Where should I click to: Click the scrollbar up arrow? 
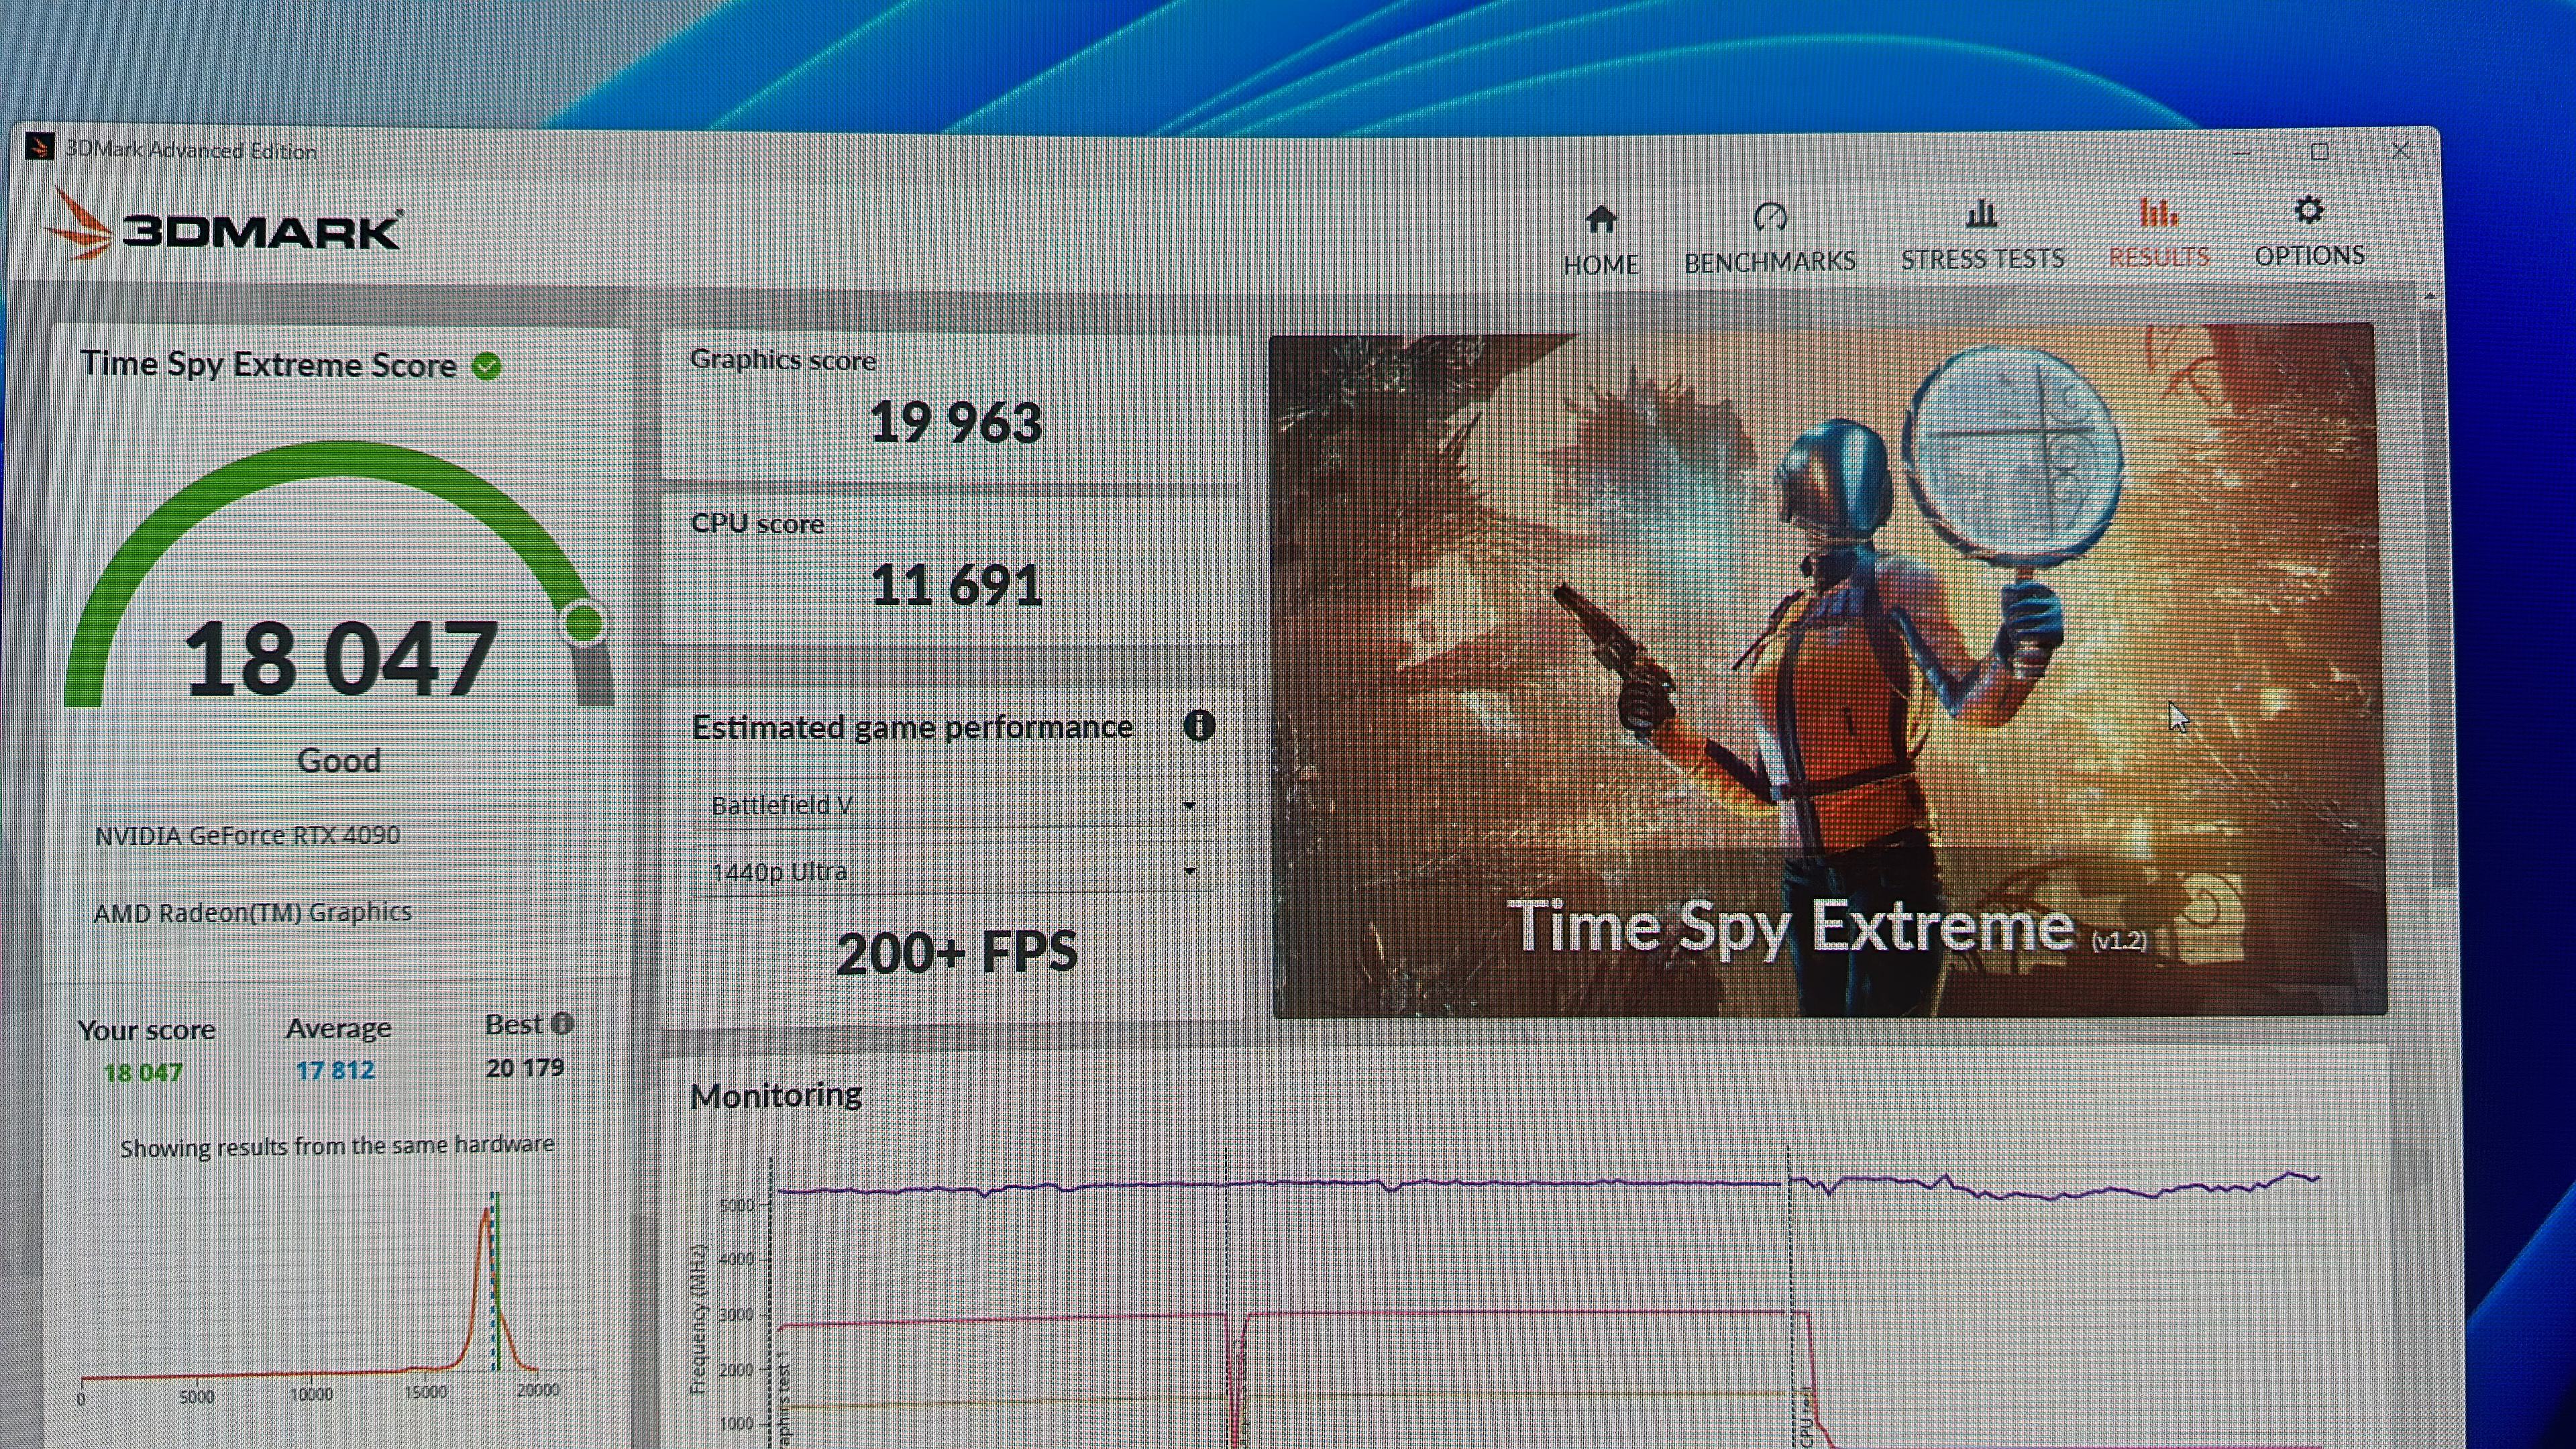2430,297
